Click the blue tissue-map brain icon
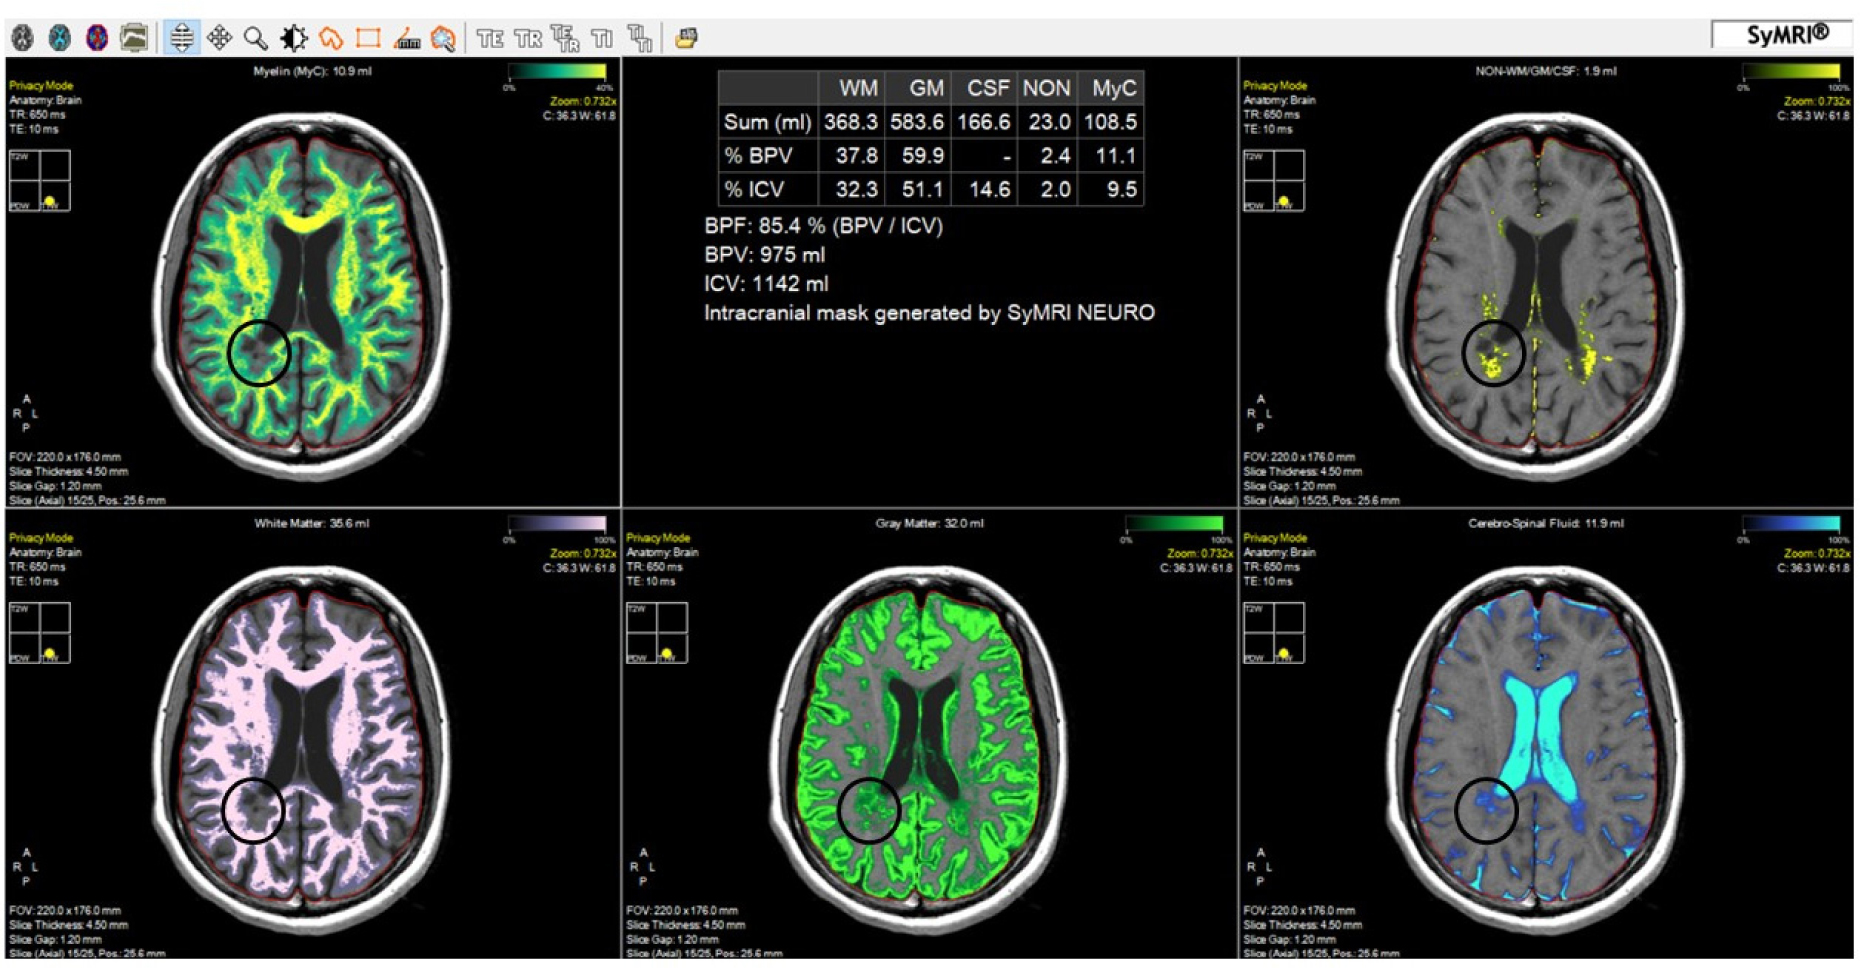Image resolution: width=1860 pixels, height=968 pixels. click(60, 38)
